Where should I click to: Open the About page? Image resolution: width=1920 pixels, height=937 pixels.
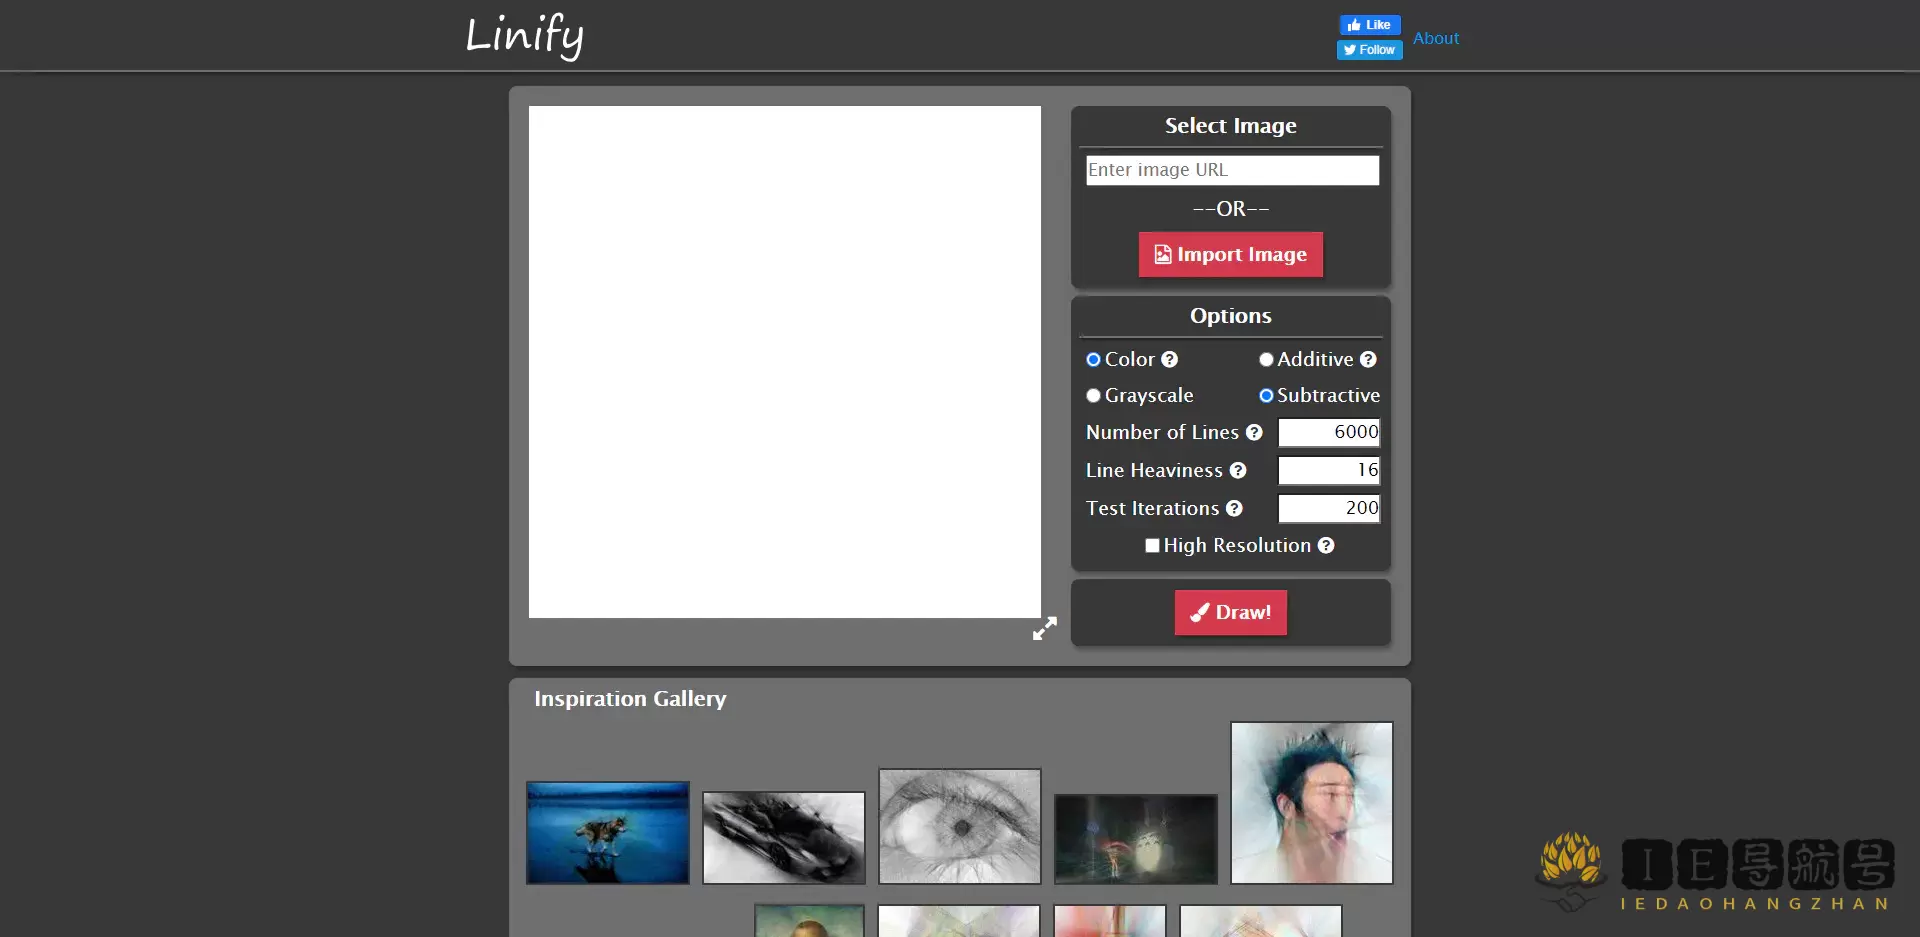click(1436, 38)
